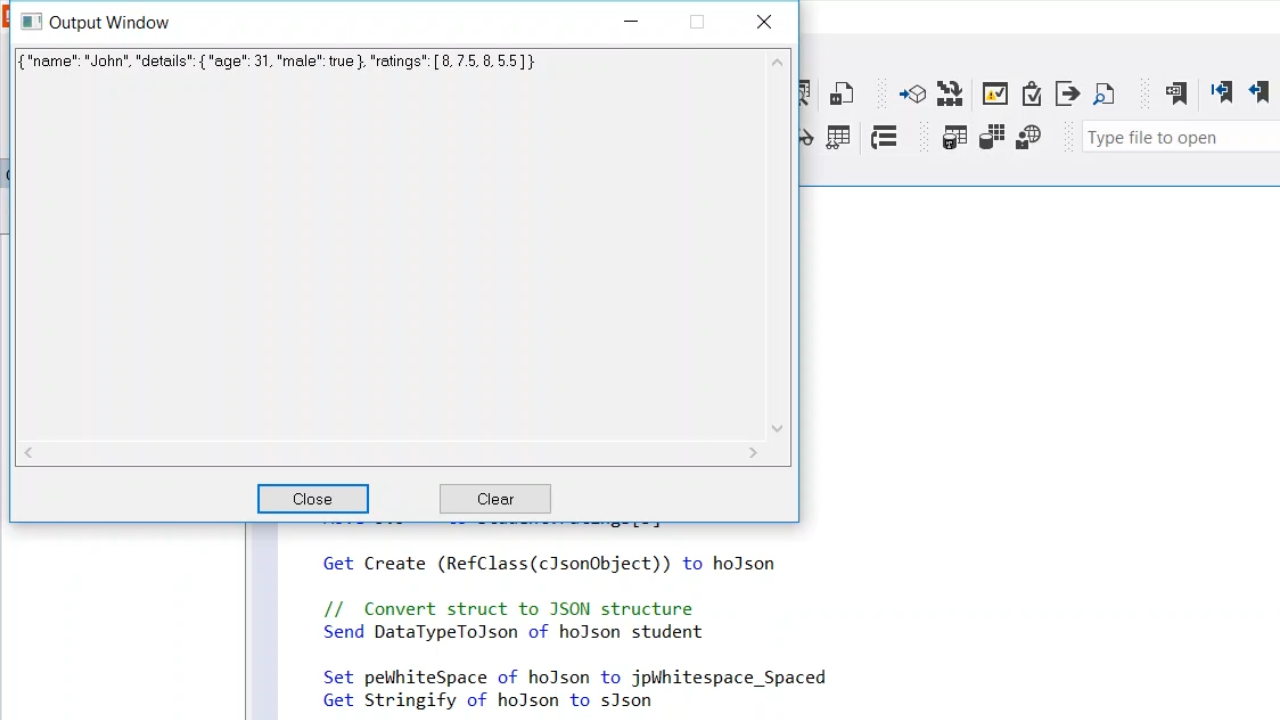Click the database with table icon
1280x720 pixels.
[x=955, y=138]
